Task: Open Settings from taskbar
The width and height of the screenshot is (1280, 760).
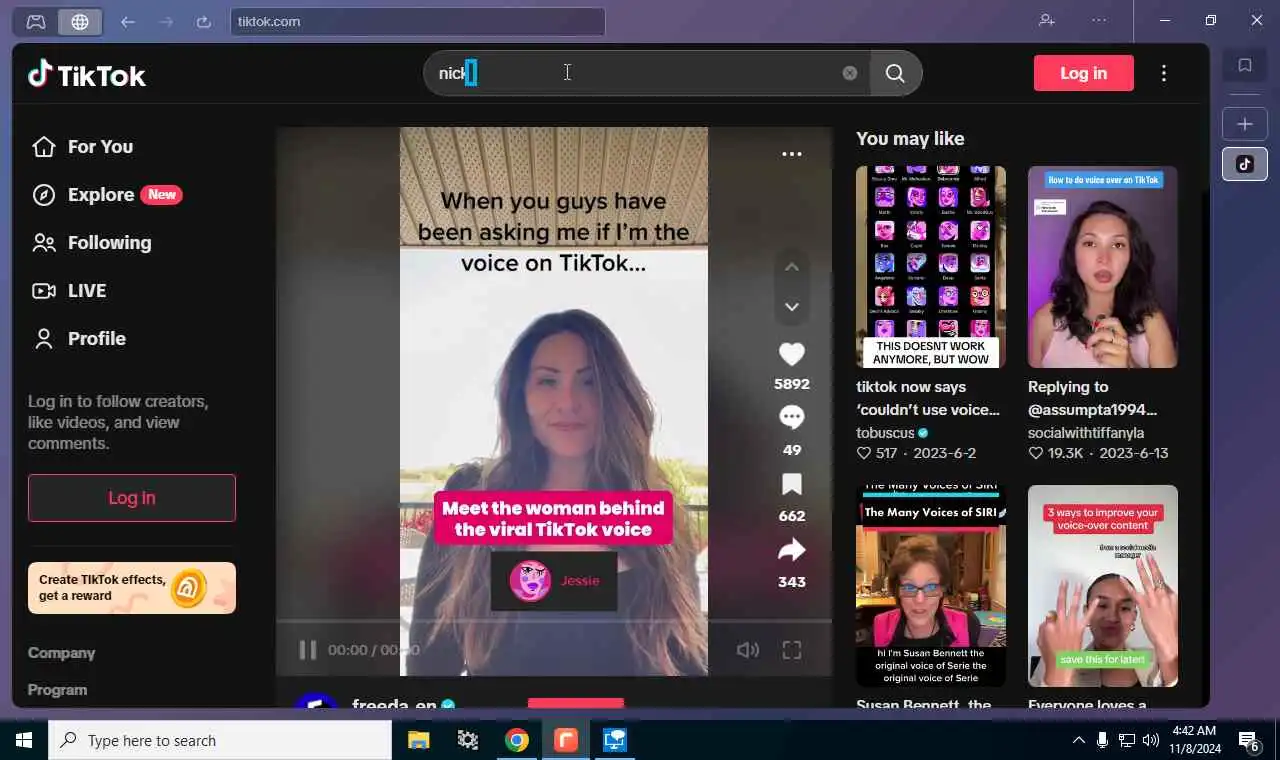Action: 467,740
